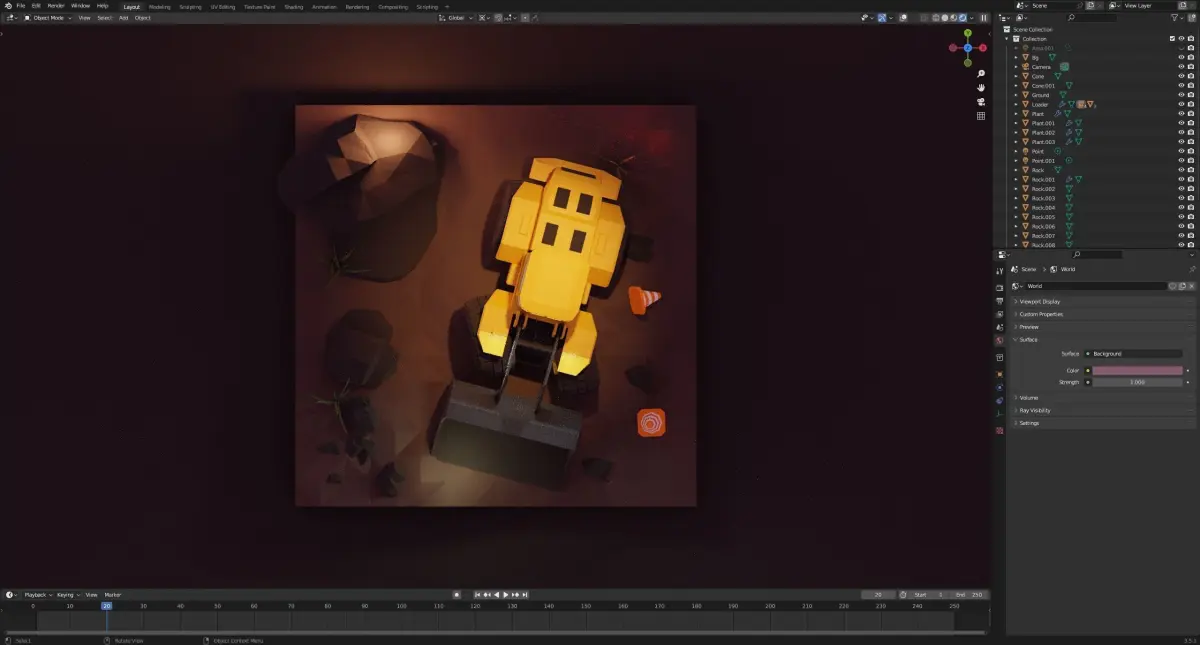Open the Output properties tab
Viewport: 1200px width, 645px height.
999,301
